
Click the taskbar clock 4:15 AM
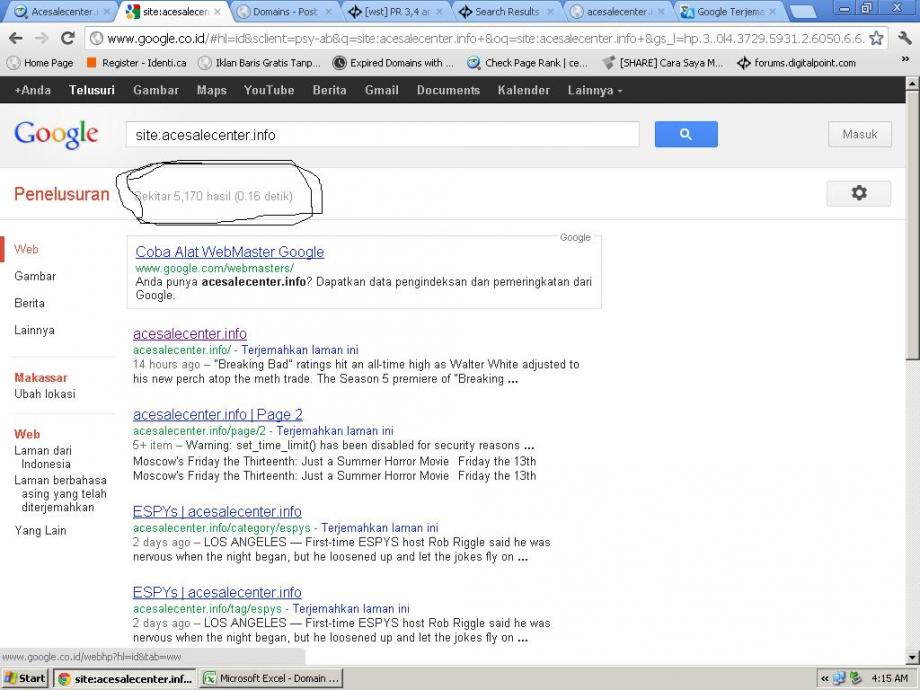[889, 679]
